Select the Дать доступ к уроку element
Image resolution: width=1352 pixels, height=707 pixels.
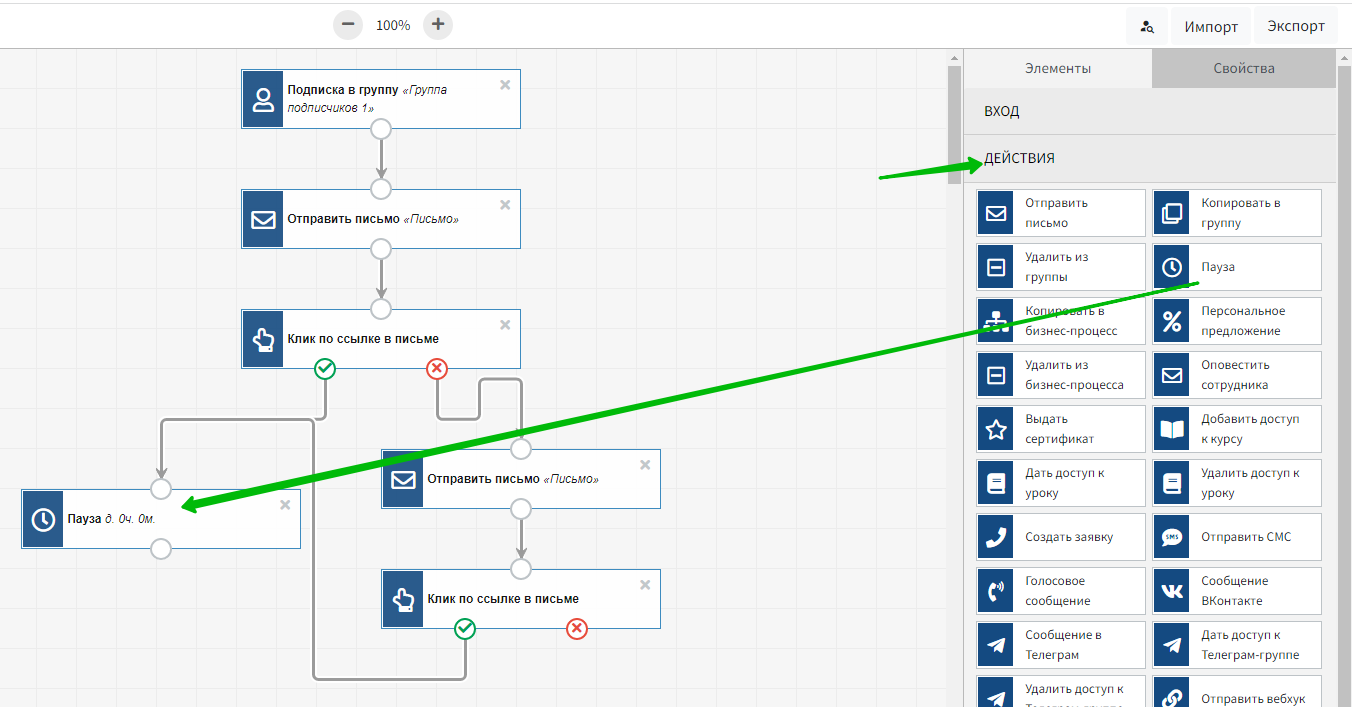point(1061,483)
